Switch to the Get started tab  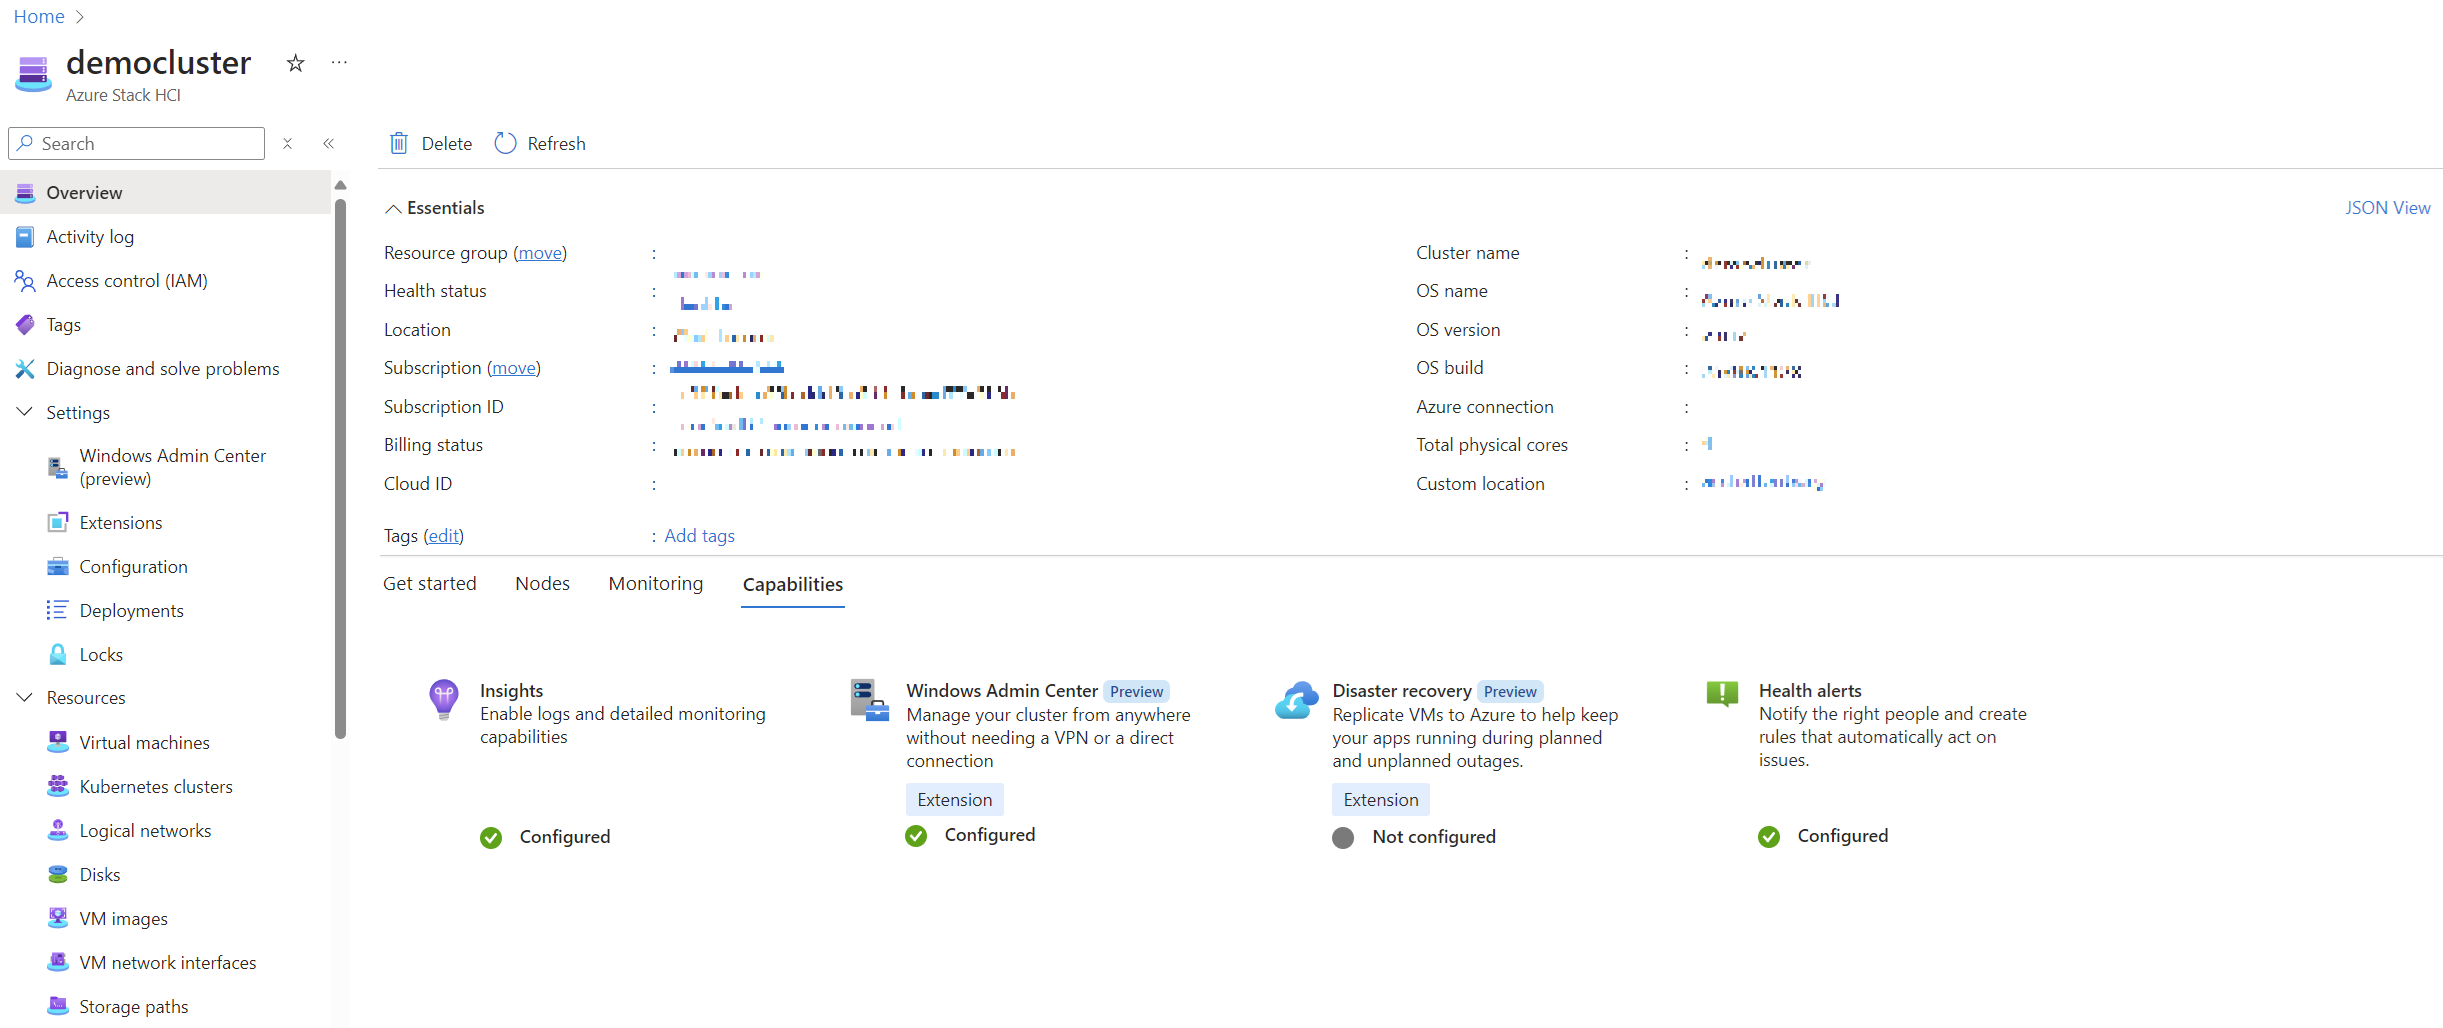pos(430,584)
